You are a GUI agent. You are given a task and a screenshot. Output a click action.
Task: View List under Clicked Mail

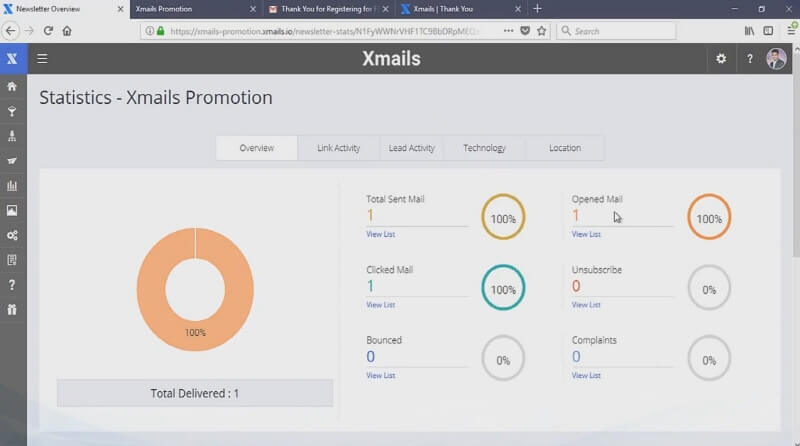click(381, 305)
